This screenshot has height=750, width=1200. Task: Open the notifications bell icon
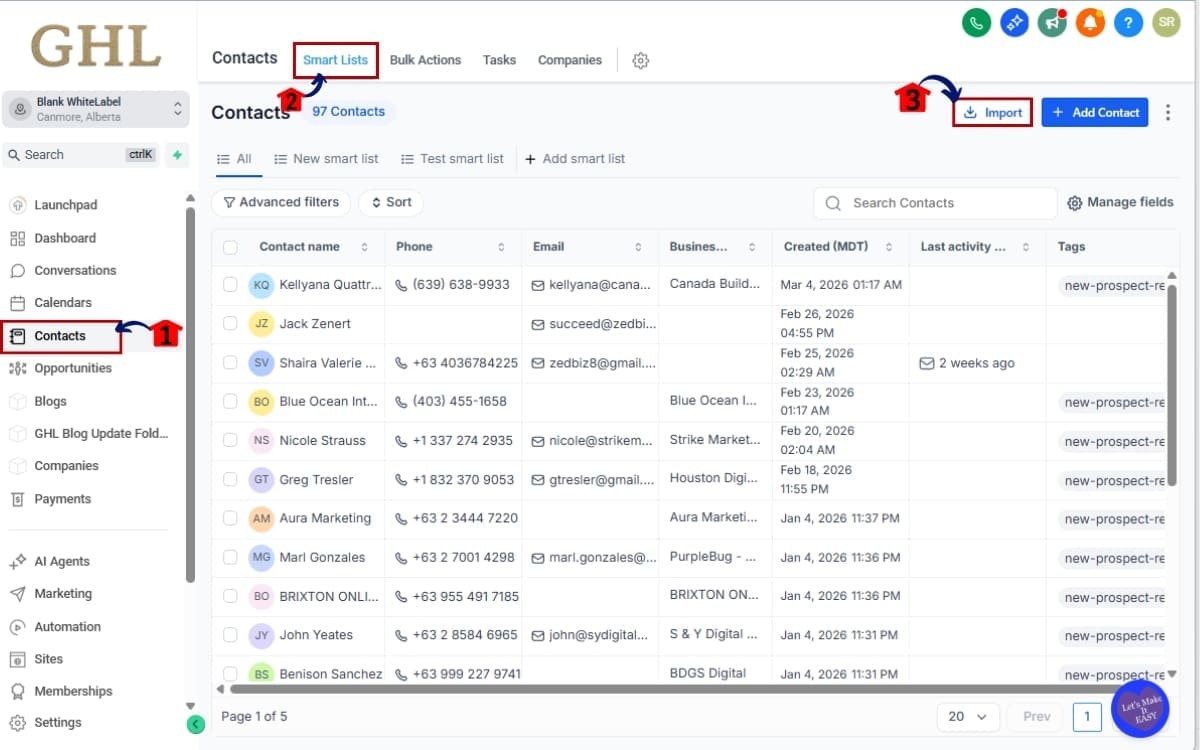click(x=1090, y=21)
